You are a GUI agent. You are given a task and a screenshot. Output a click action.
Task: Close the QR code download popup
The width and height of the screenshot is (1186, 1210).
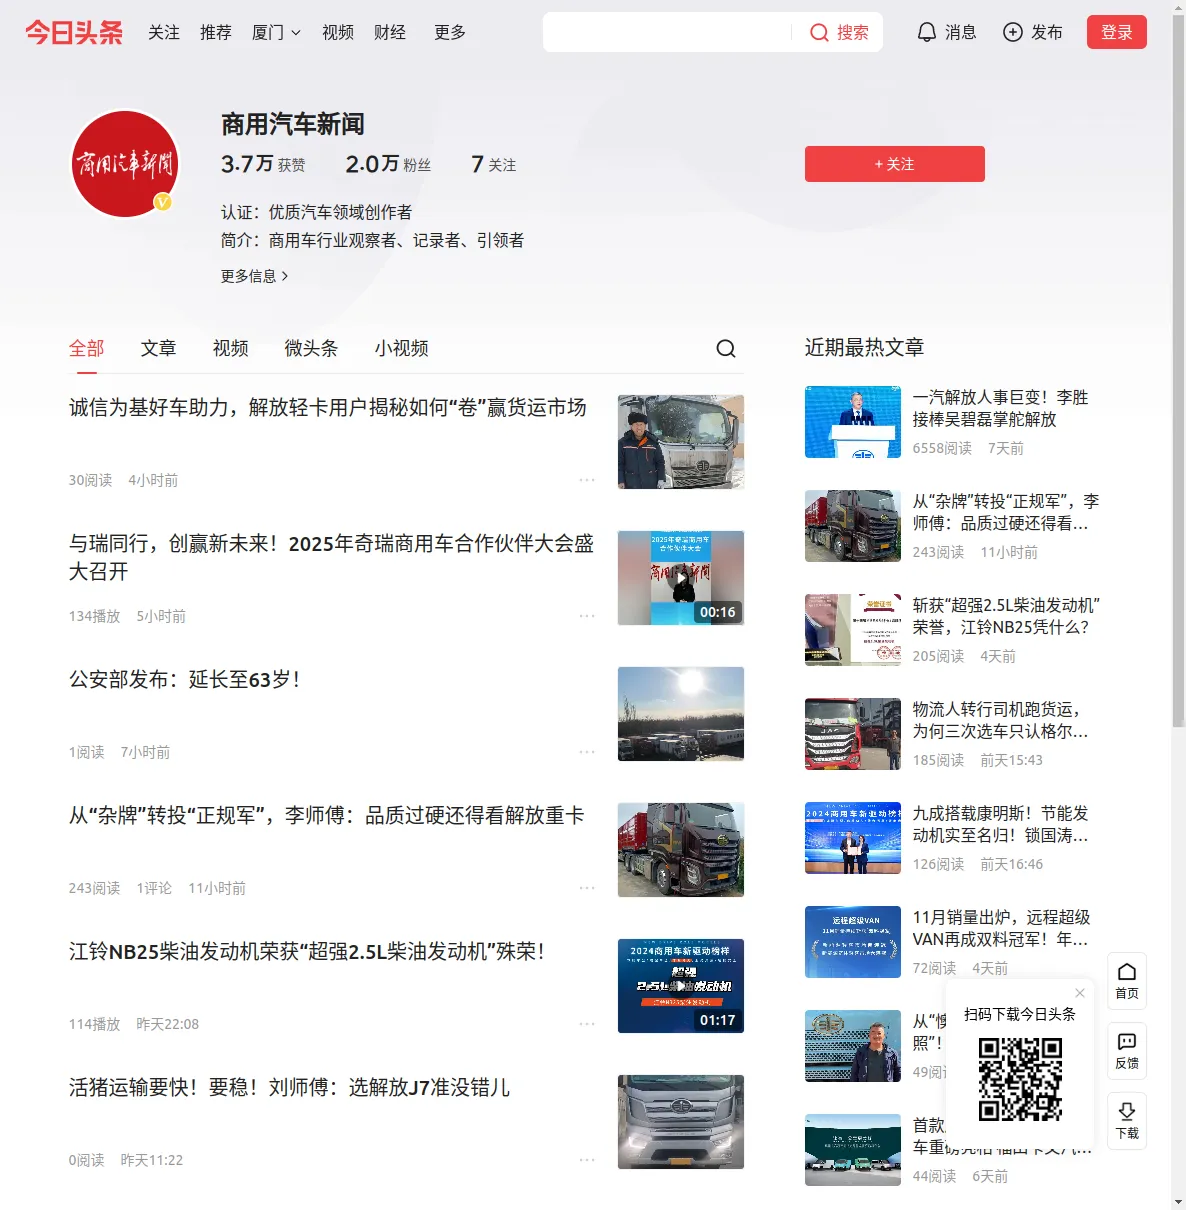pos(1080,993)
